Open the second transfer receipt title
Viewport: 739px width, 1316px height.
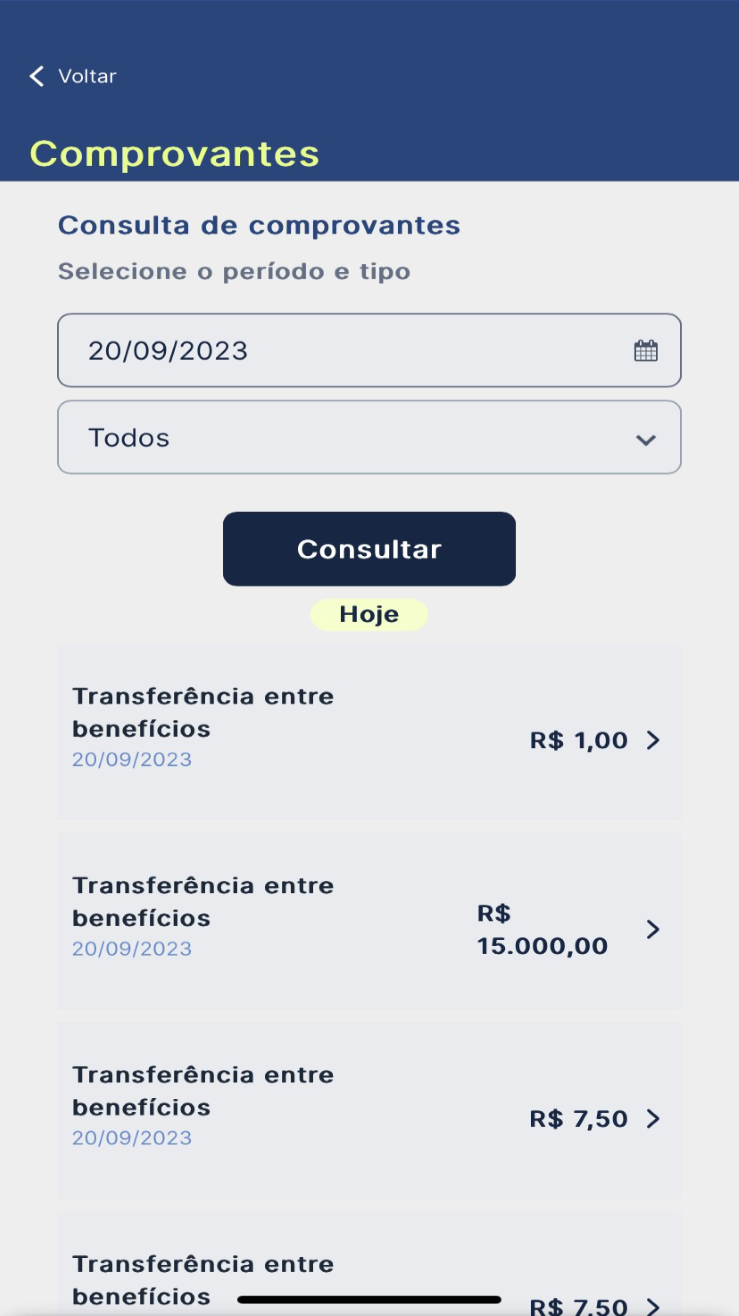coord(203,901)
